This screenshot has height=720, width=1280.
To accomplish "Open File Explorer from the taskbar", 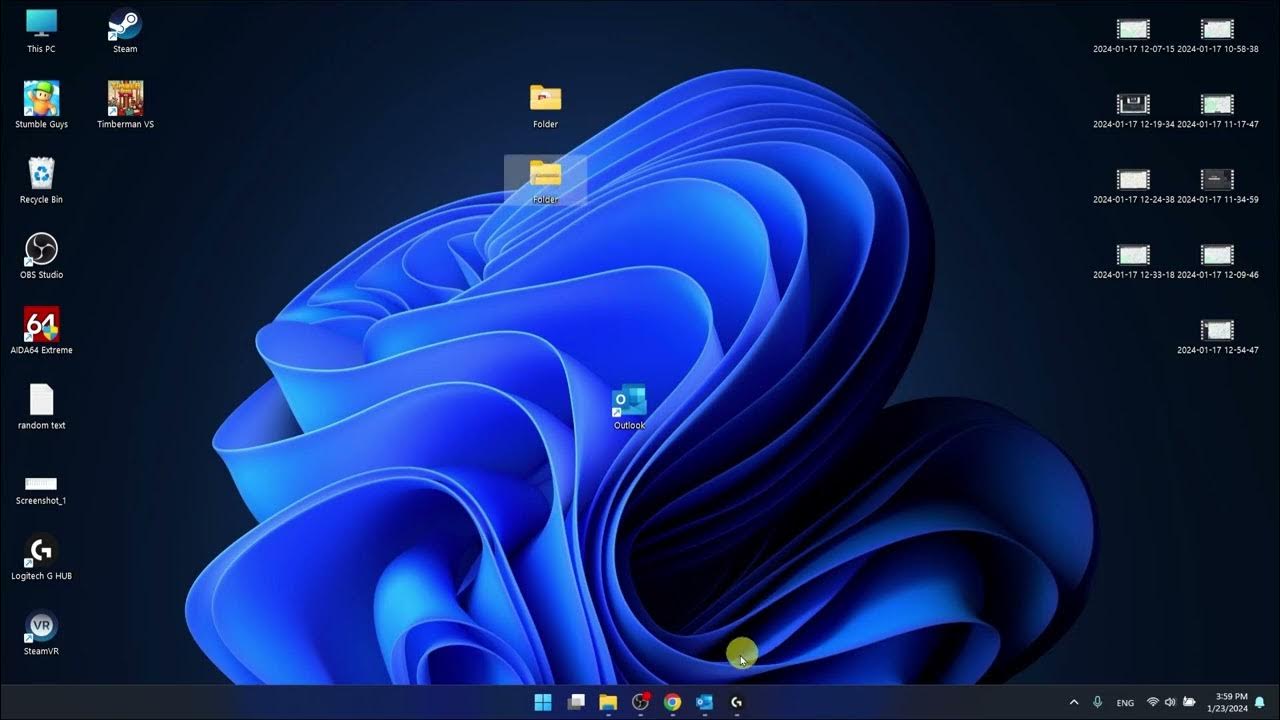I will pyautogui.click(x=608, y=702).
